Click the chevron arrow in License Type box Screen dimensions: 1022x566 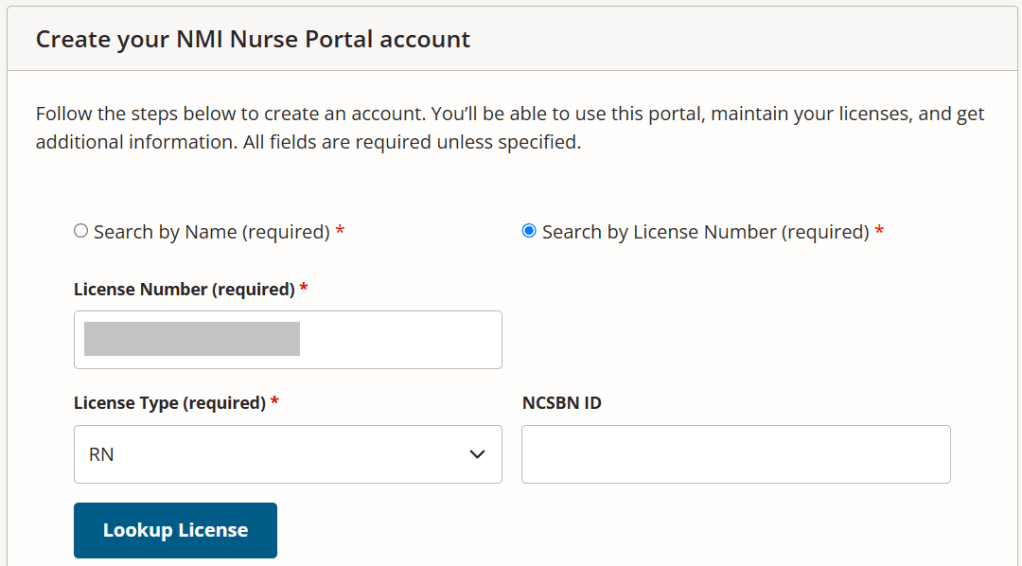point(477,455)
